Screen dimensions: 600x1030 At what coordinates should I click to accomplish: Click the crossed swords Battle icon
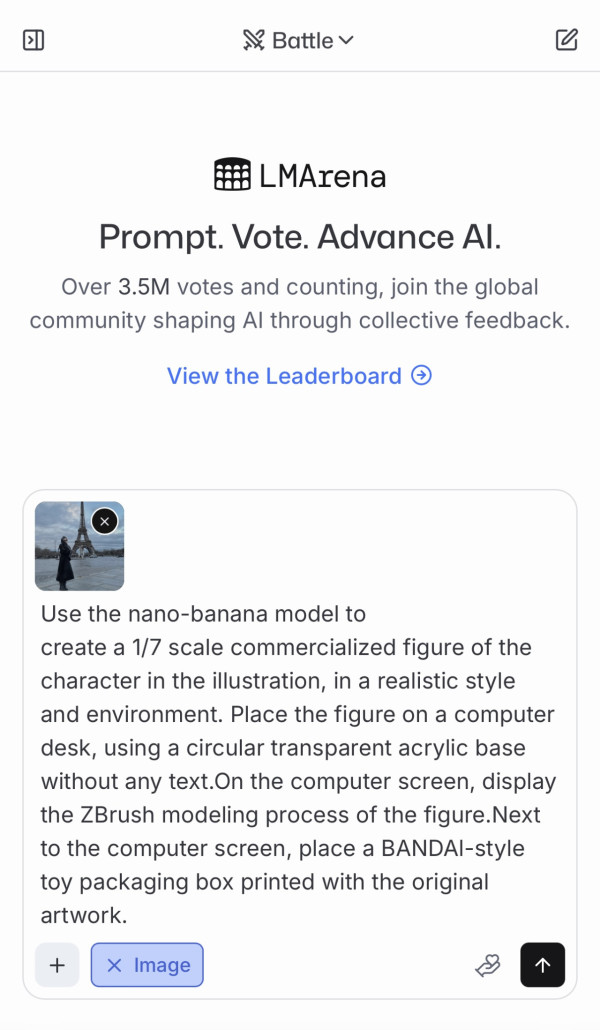pos(254,40)
